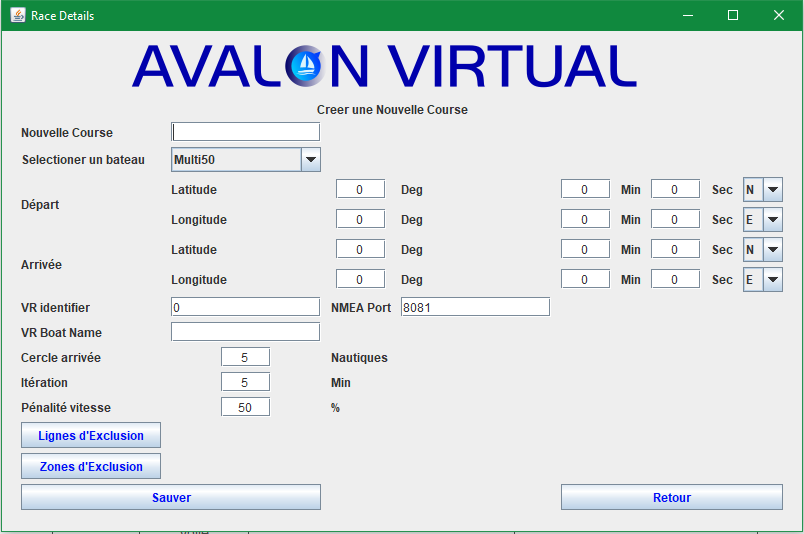Click Départ Latitude Deg field
The image size is (804, 534).
(x=360, y=189)
